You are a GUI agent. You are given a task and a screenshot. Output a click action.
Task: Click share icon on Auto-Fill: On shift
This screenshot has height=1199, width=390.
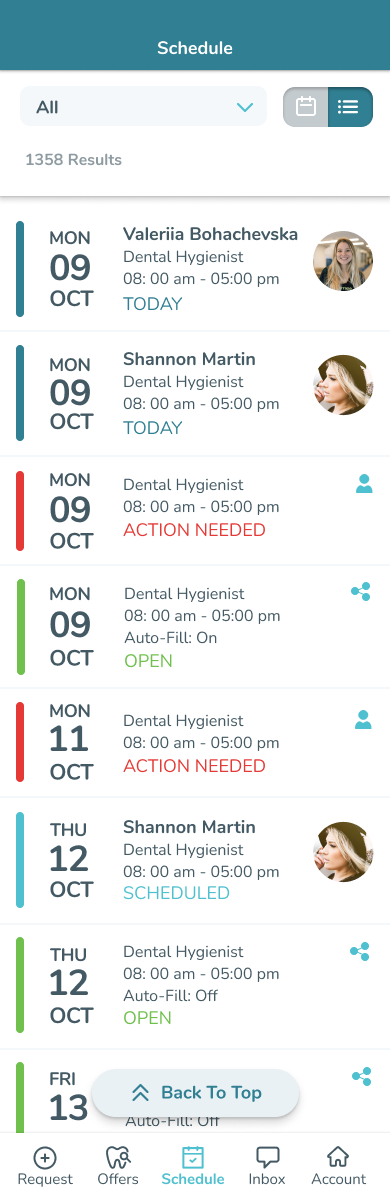point(360,591)
